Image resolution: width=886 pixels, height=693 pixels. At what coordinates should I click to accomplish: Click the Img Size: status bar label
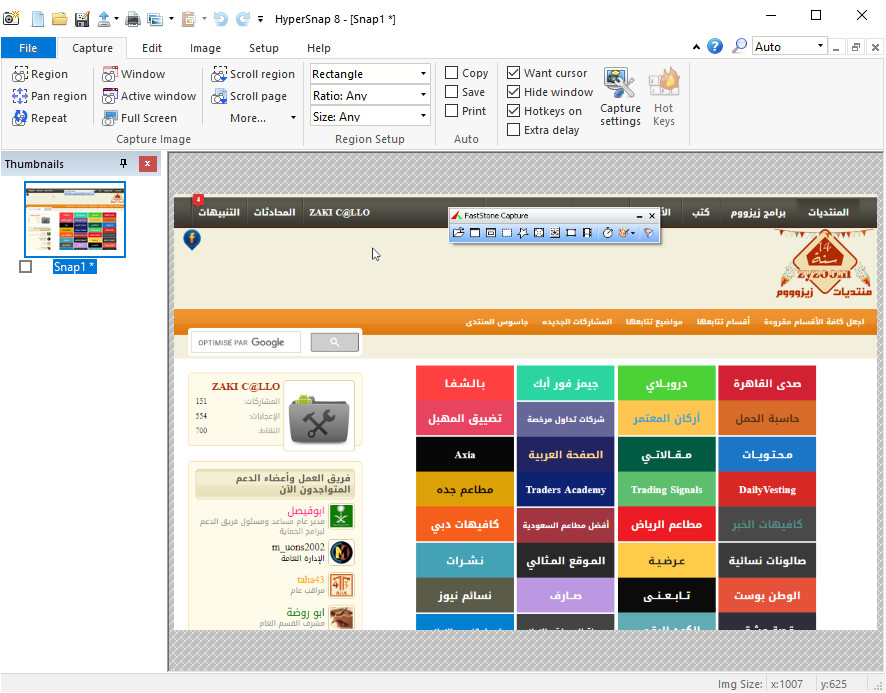tap(740, 684)
